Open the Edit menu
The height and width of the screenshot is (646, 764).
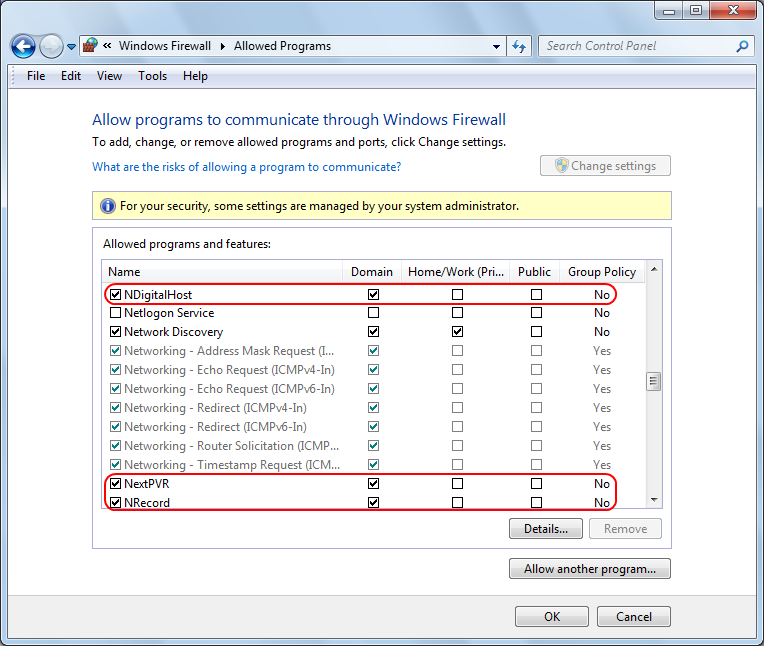click(71, 76)
